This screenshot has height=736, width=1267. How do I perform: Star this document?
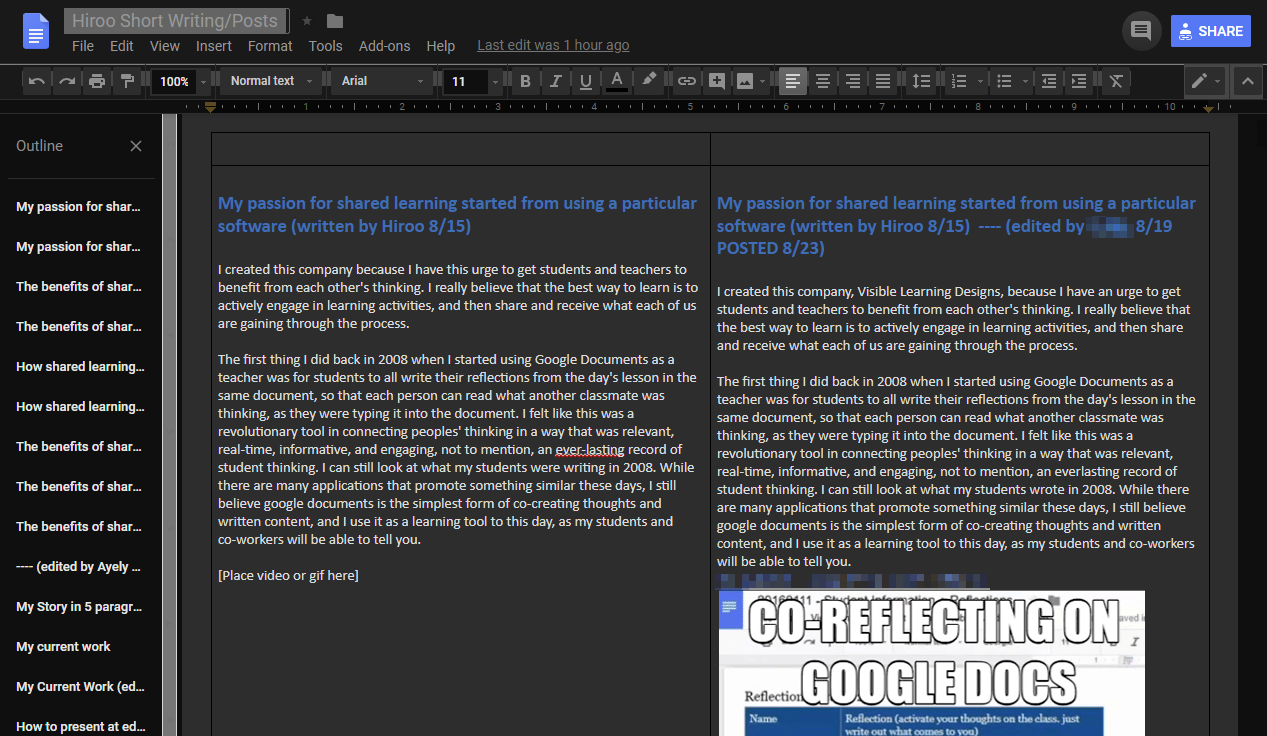click(x=307, y=21)
